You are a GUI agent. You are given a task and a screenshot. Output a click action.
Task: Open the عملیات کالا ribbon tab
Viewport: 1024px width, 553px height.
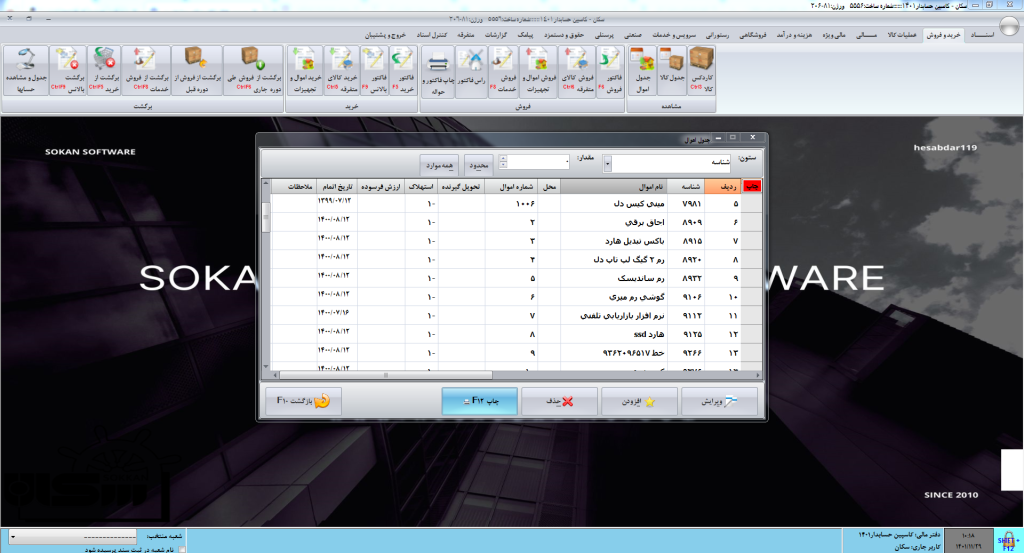(x=902, y=35)
